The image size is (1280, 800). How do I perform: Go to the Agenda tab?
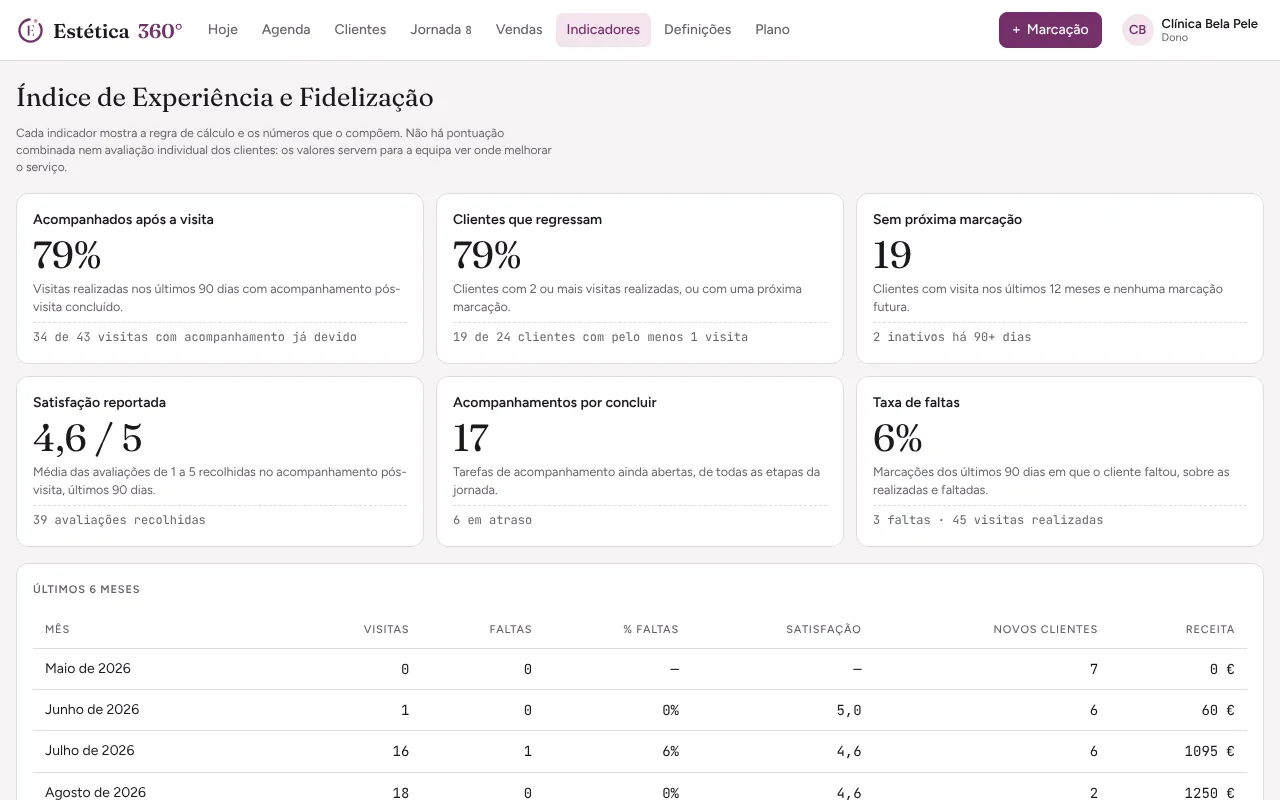tap(286, 30)
